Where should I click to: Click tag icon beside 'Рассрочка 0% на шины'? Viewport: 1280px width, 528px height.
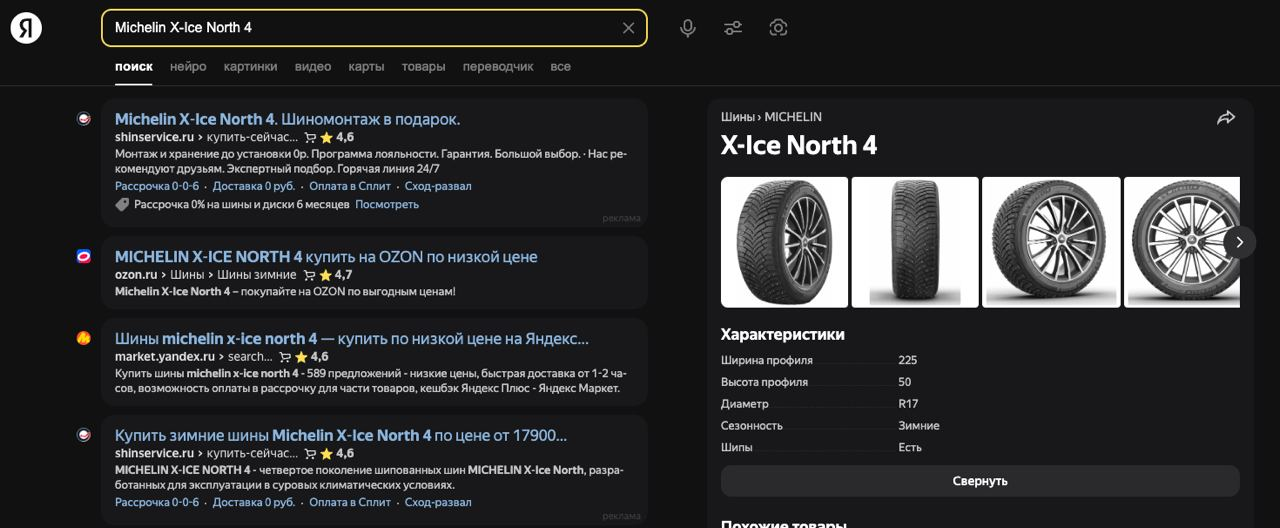pos(122,204)
